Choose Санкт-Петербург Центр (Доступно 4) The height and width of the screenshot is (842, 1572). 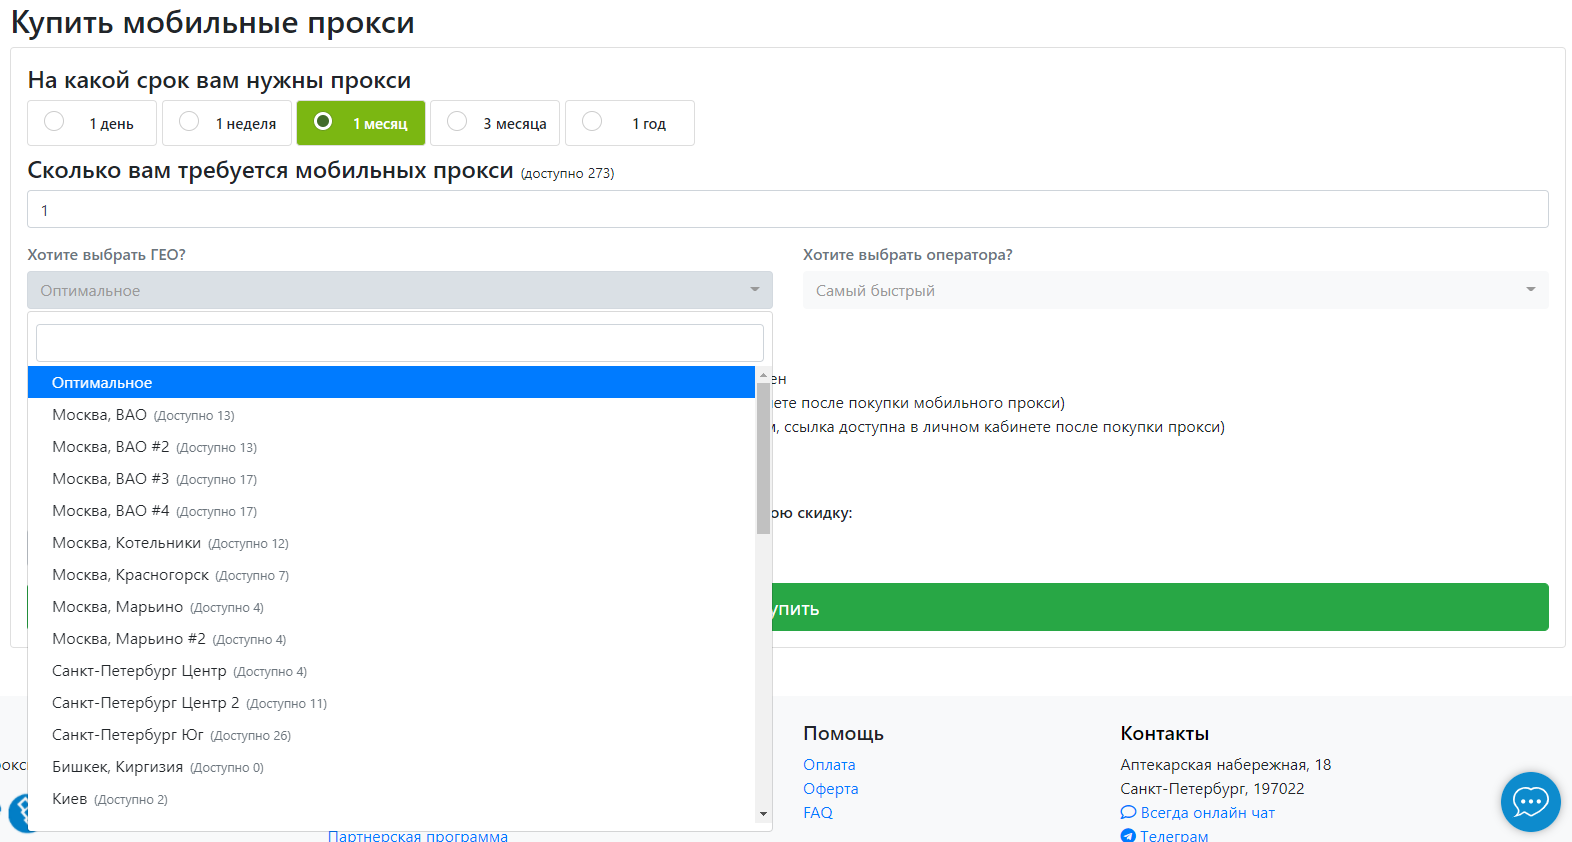click(x=391, y=670)
